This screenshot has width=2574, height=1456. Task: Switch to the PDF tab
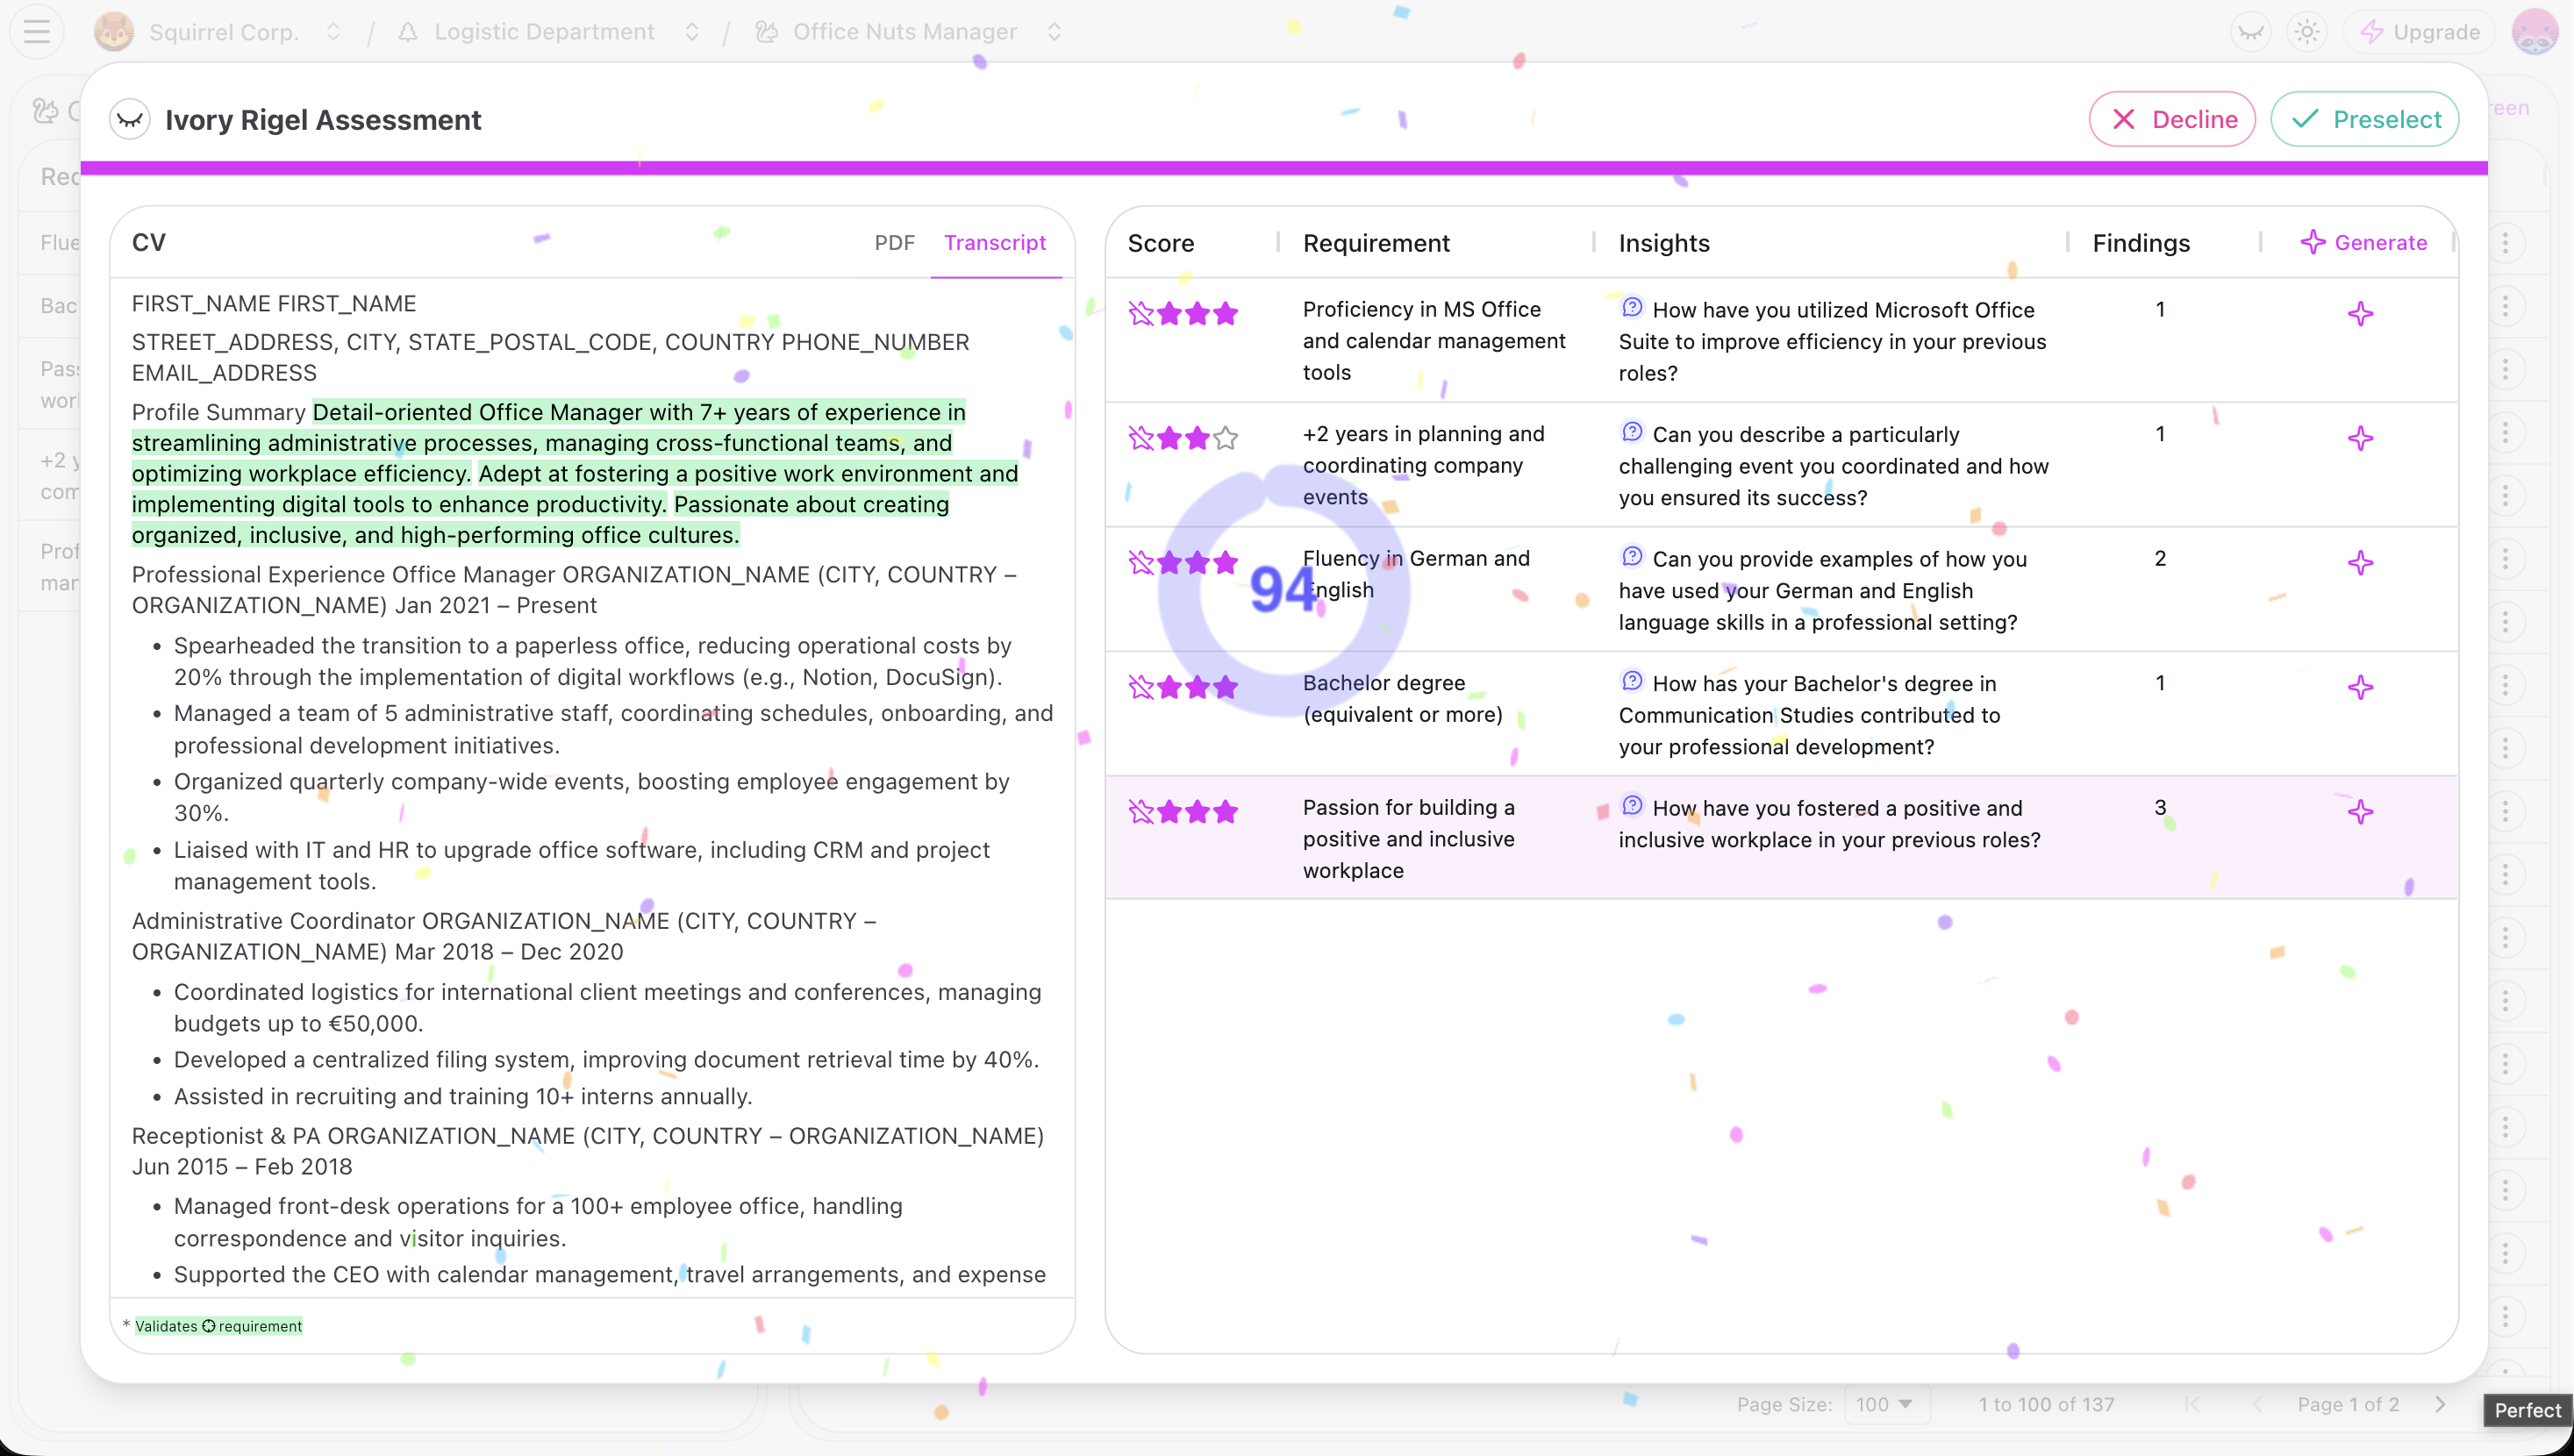click(x=893, y=242)
